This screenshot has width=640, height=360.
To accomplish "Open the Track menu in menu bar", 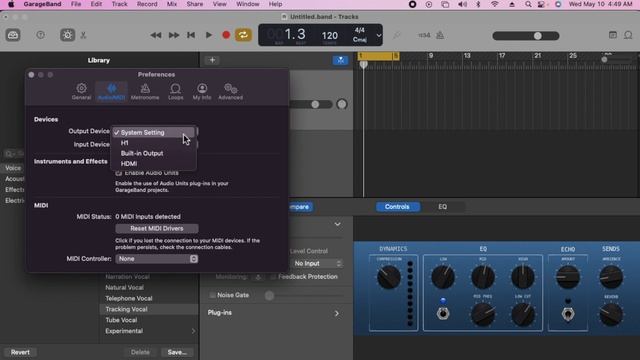I will point(120,4).
